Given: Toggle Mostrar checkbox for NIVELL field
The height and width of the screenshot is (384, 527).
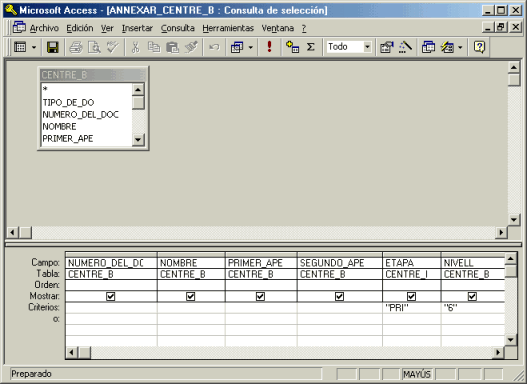Looking at the screenshot, I should pyautogui.click(x=472, y=296).
